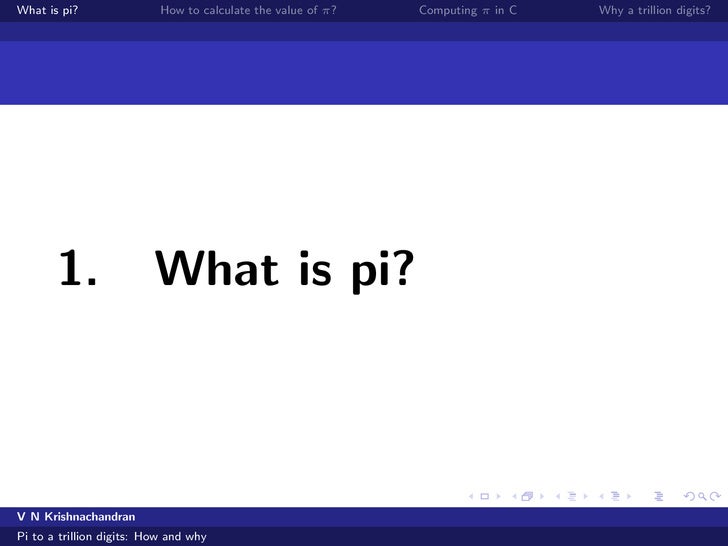The width and height of the screenshot is (728, 546).
Task: Click next subsection arrow
Action: pos(586,496)
